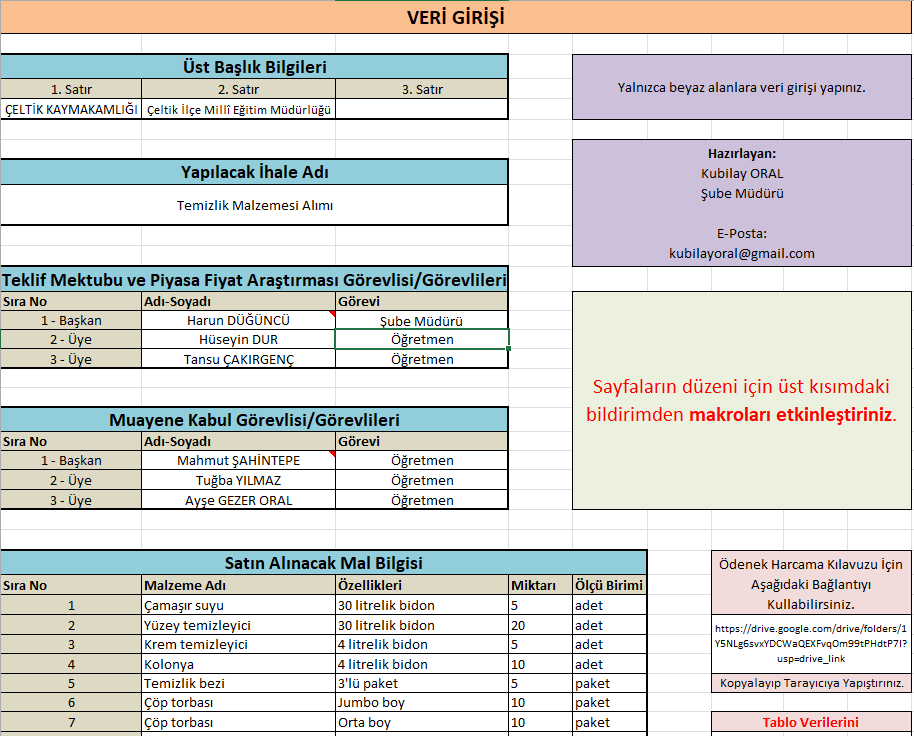Click the Malzeme Adı column header

[x=238, y=585]
